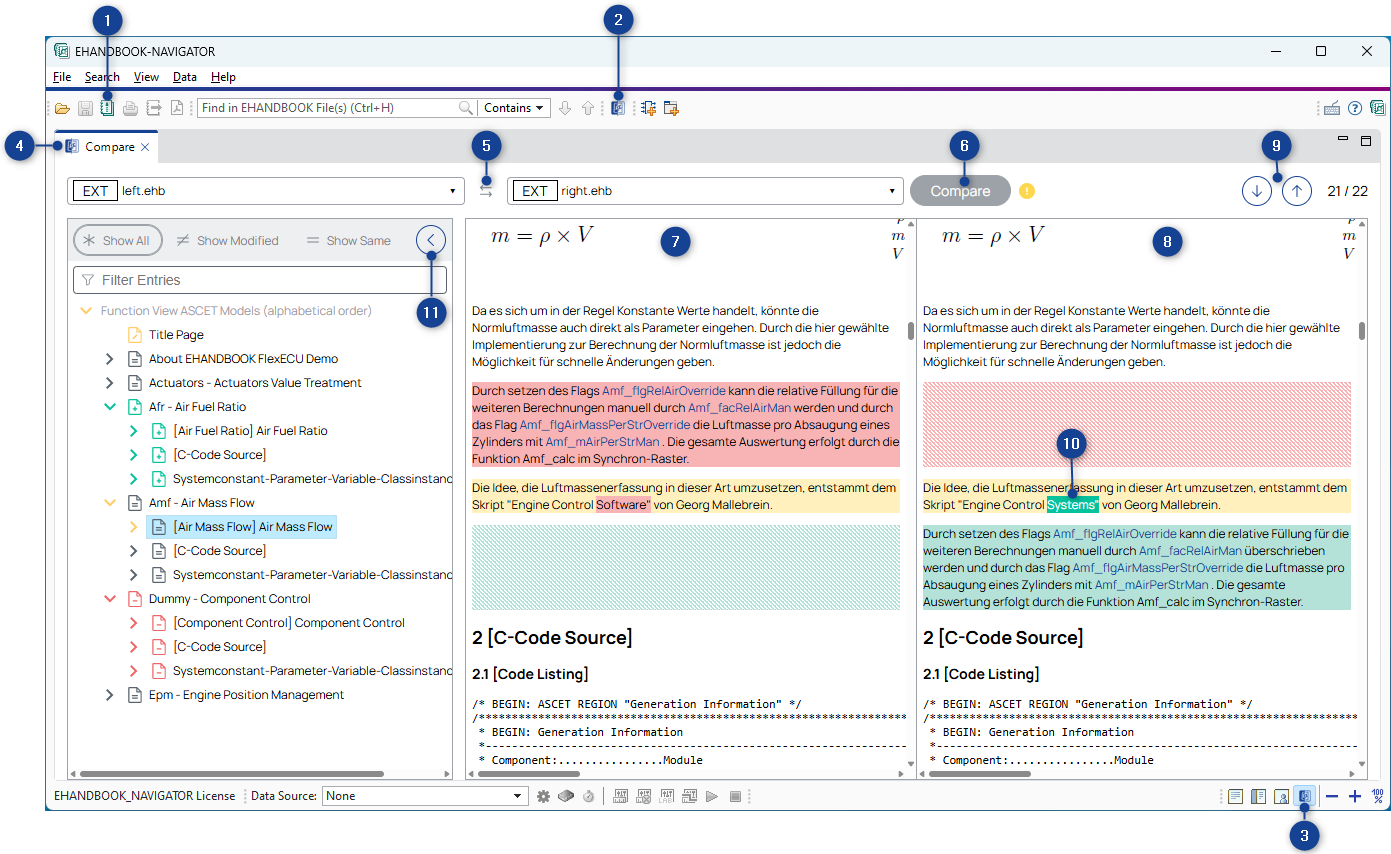Click the open file folder icon
Viewport: 1391px width, 854px height.
pyautogui.click(x=62, y=108)
